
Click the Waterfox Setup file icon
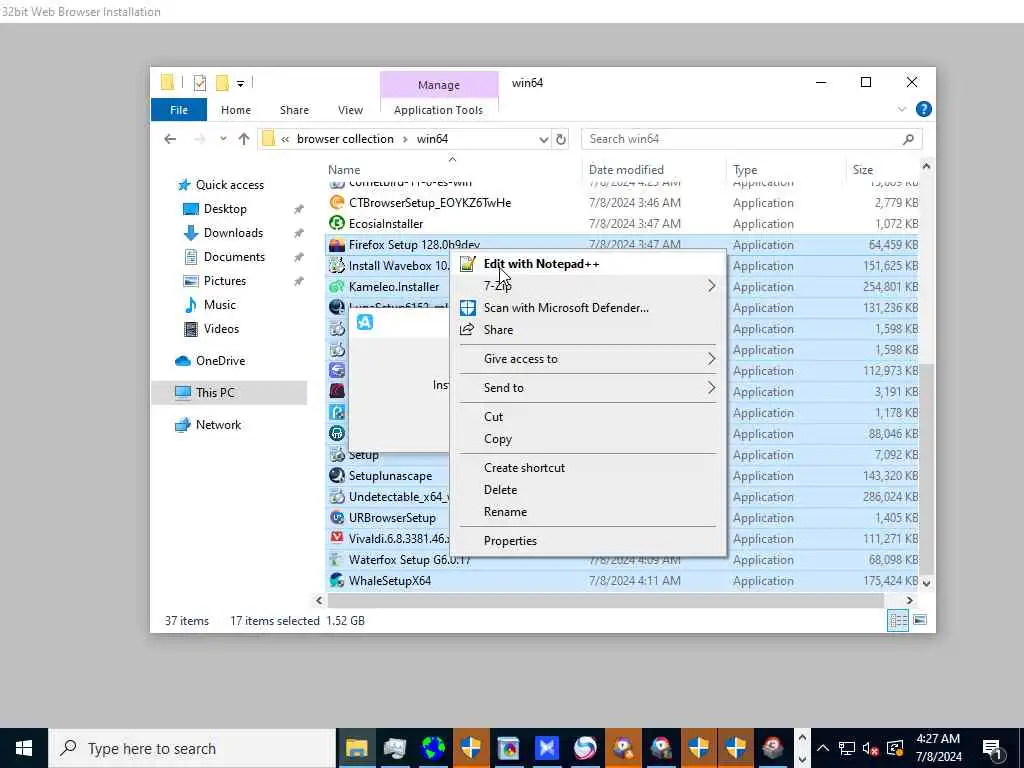(336, 560)
